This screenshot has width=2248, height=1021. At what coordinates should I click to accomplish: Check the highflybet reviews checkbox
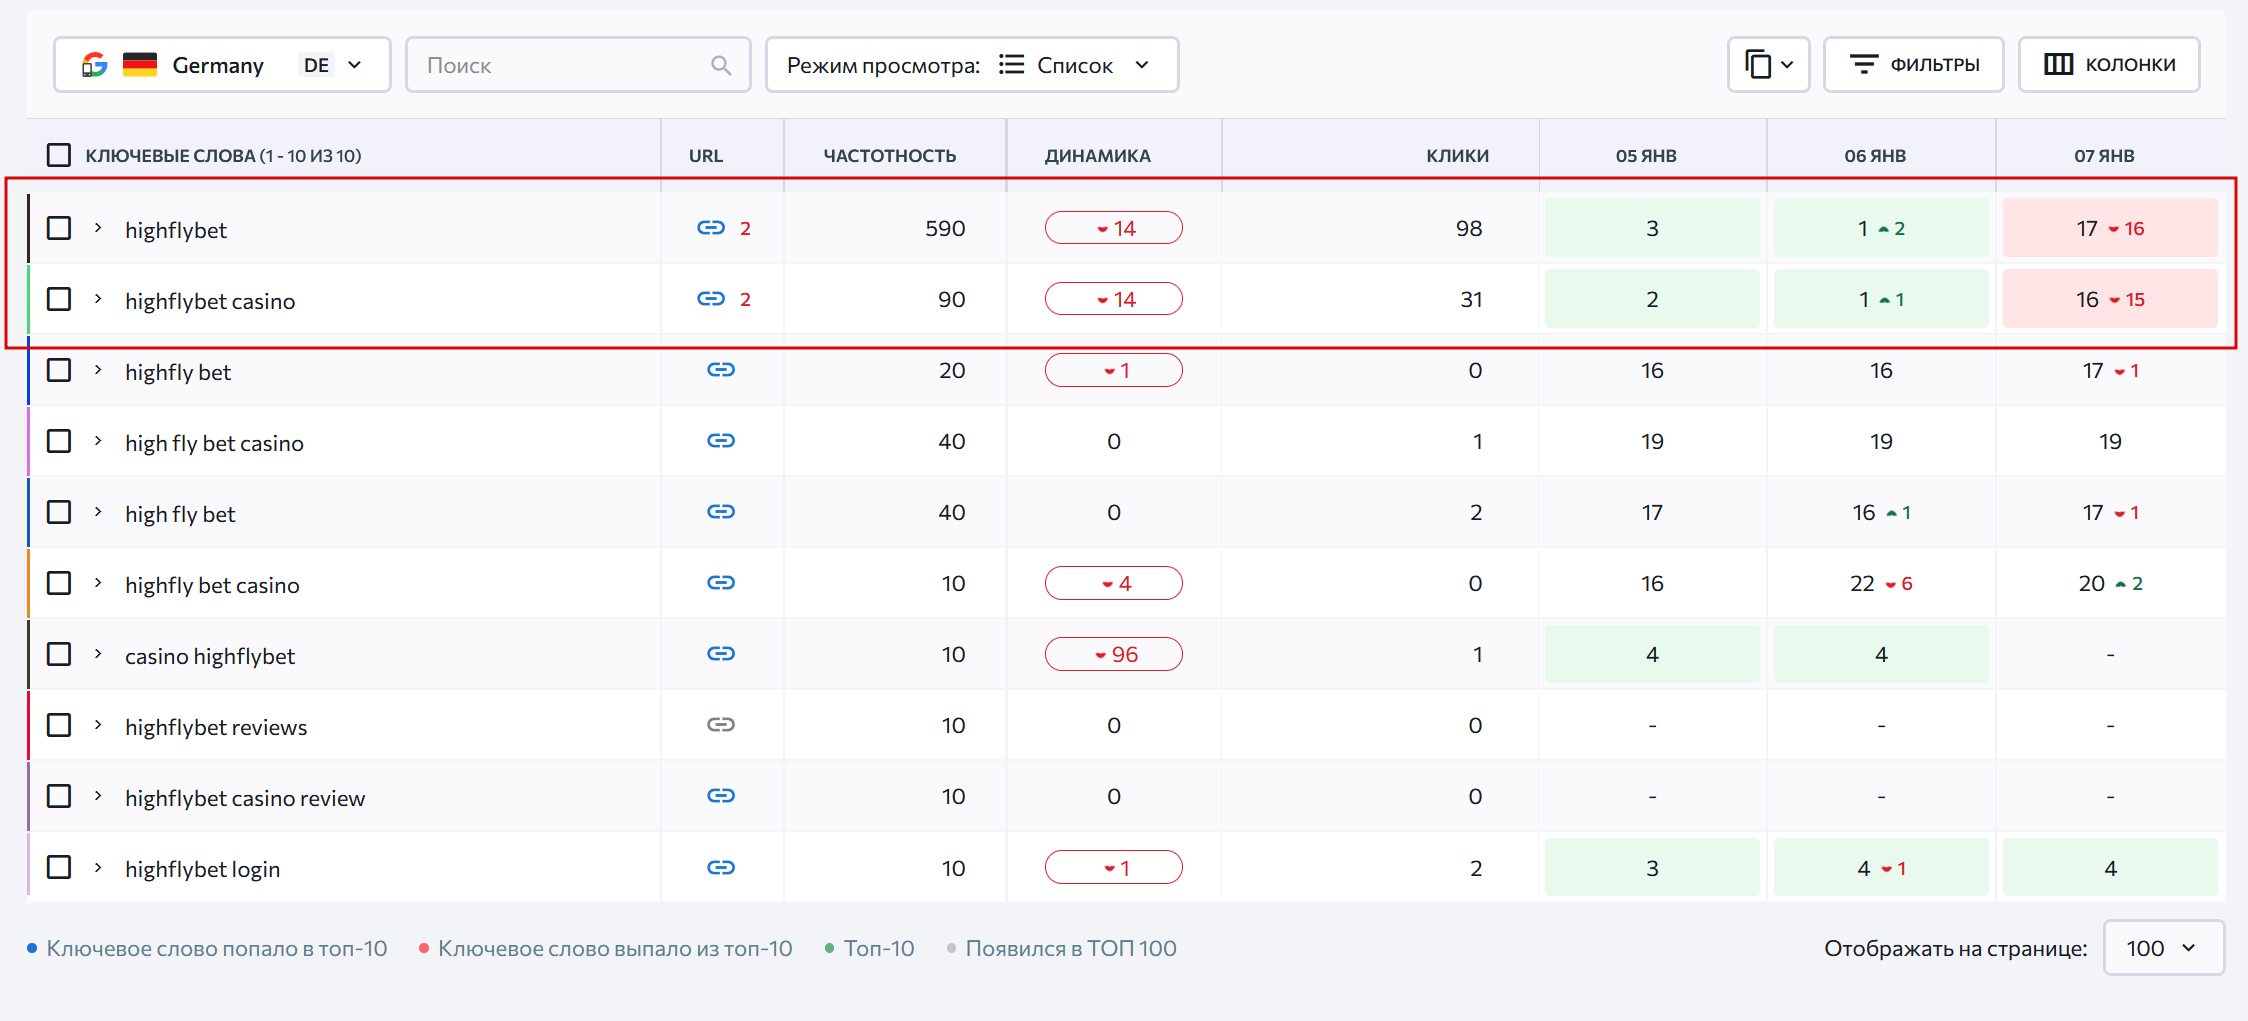(59, 725)
